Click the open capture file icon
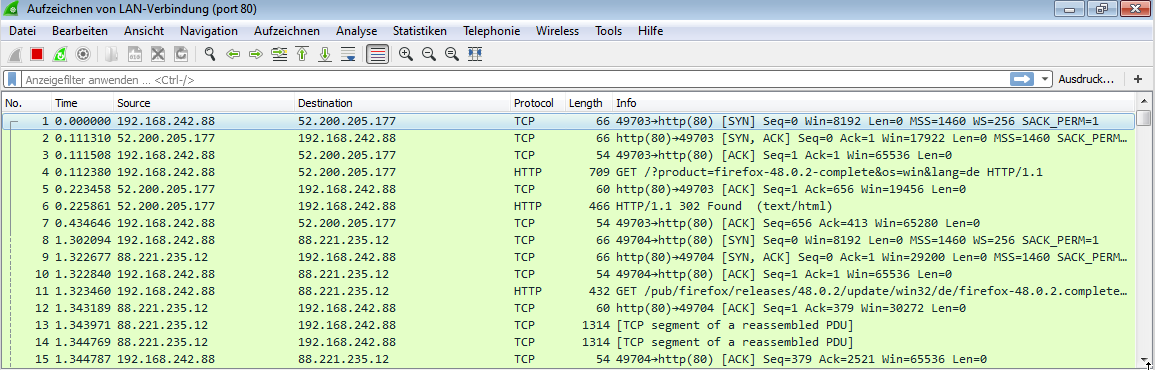 tap(112, 54)
